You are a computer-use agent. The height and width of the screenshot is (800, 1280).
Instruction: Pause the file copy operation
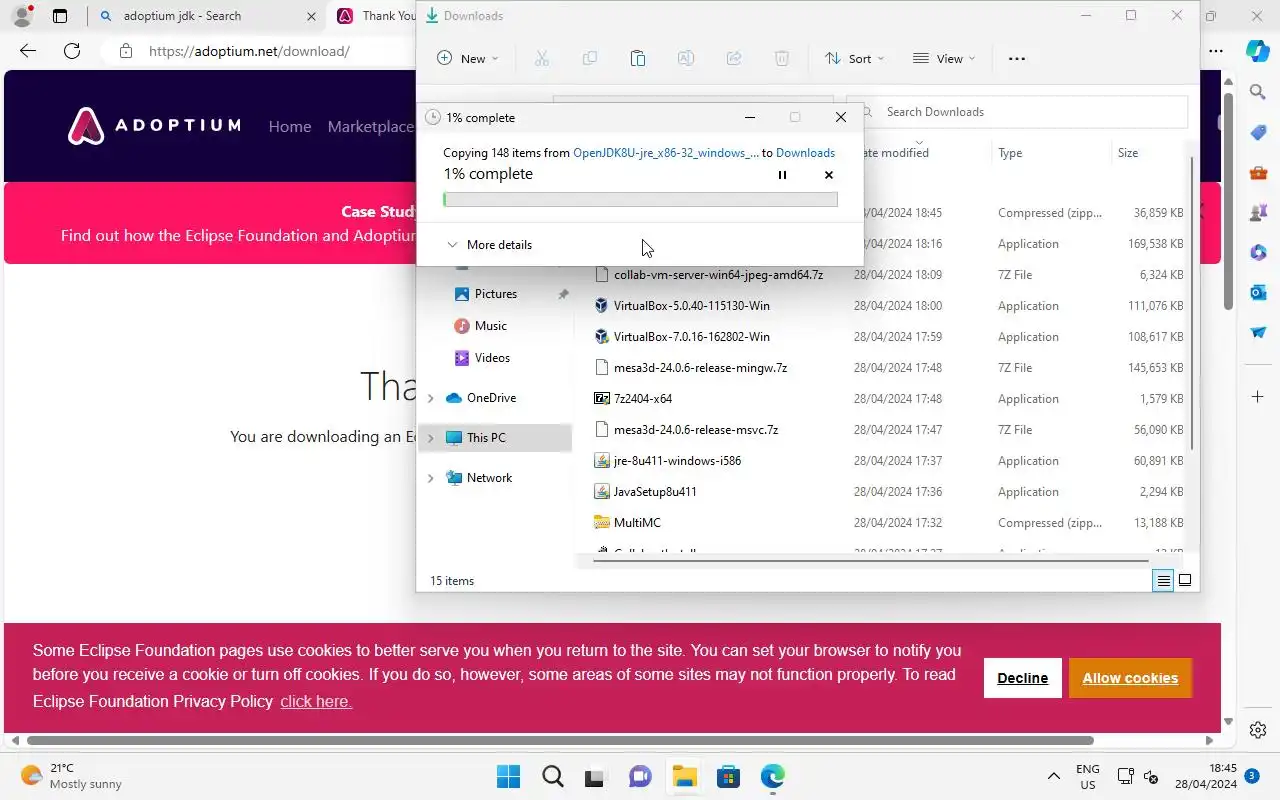(x=782, y=175)
